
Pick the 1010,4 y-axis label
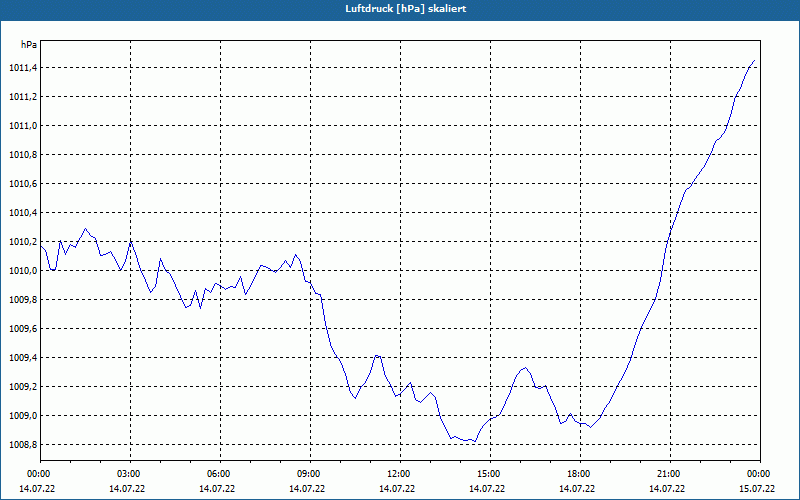pyautogui.click(x=22, y=213)
